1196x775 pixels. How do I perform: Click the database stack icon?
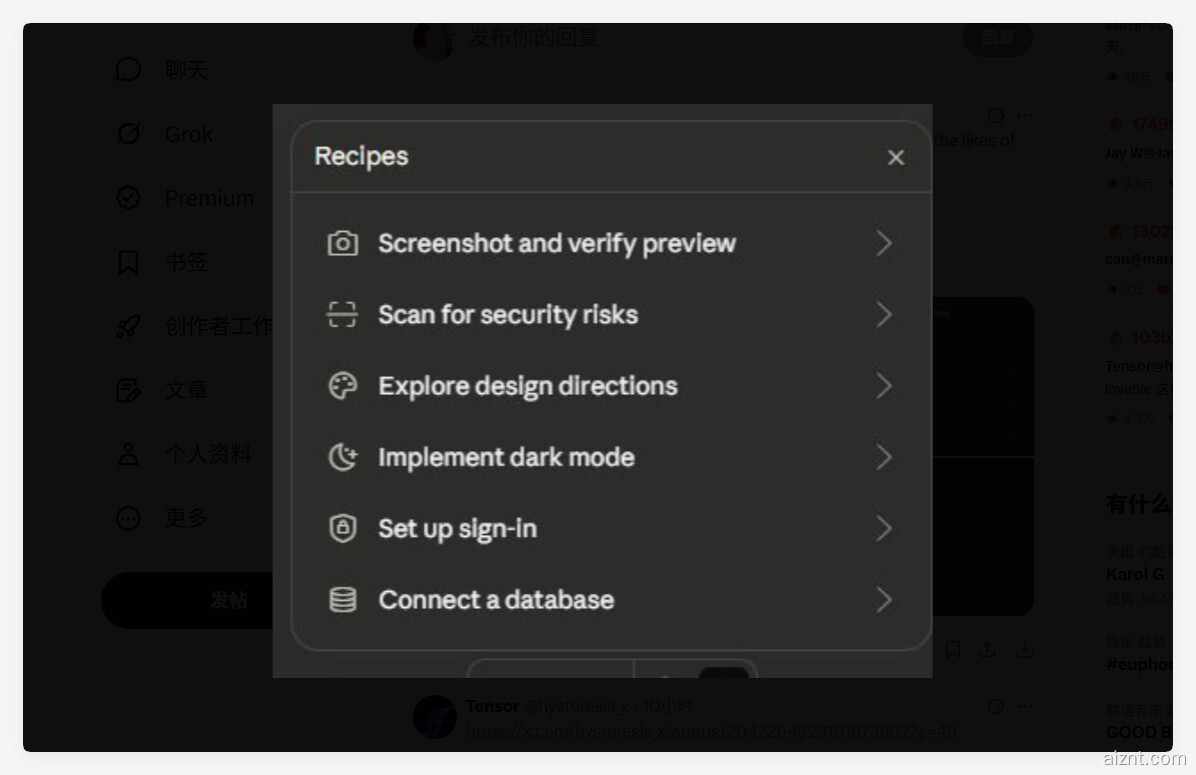343,600
